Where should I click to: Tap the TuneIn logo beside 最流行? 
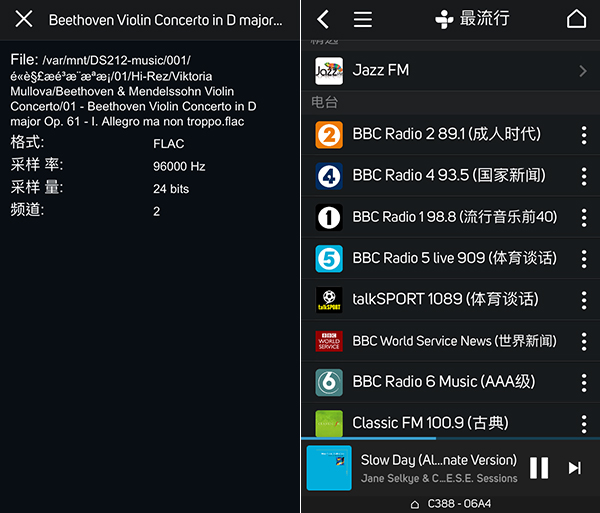coord(444,19)
